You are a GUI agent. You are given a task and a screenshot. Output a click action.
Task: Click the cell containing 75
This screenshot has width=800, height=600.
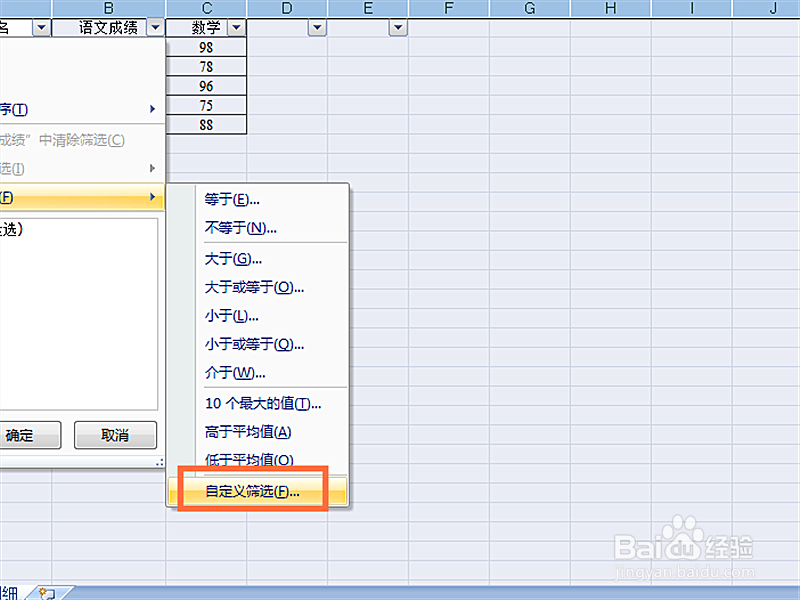pyautogui.click(x=206, y=106)
